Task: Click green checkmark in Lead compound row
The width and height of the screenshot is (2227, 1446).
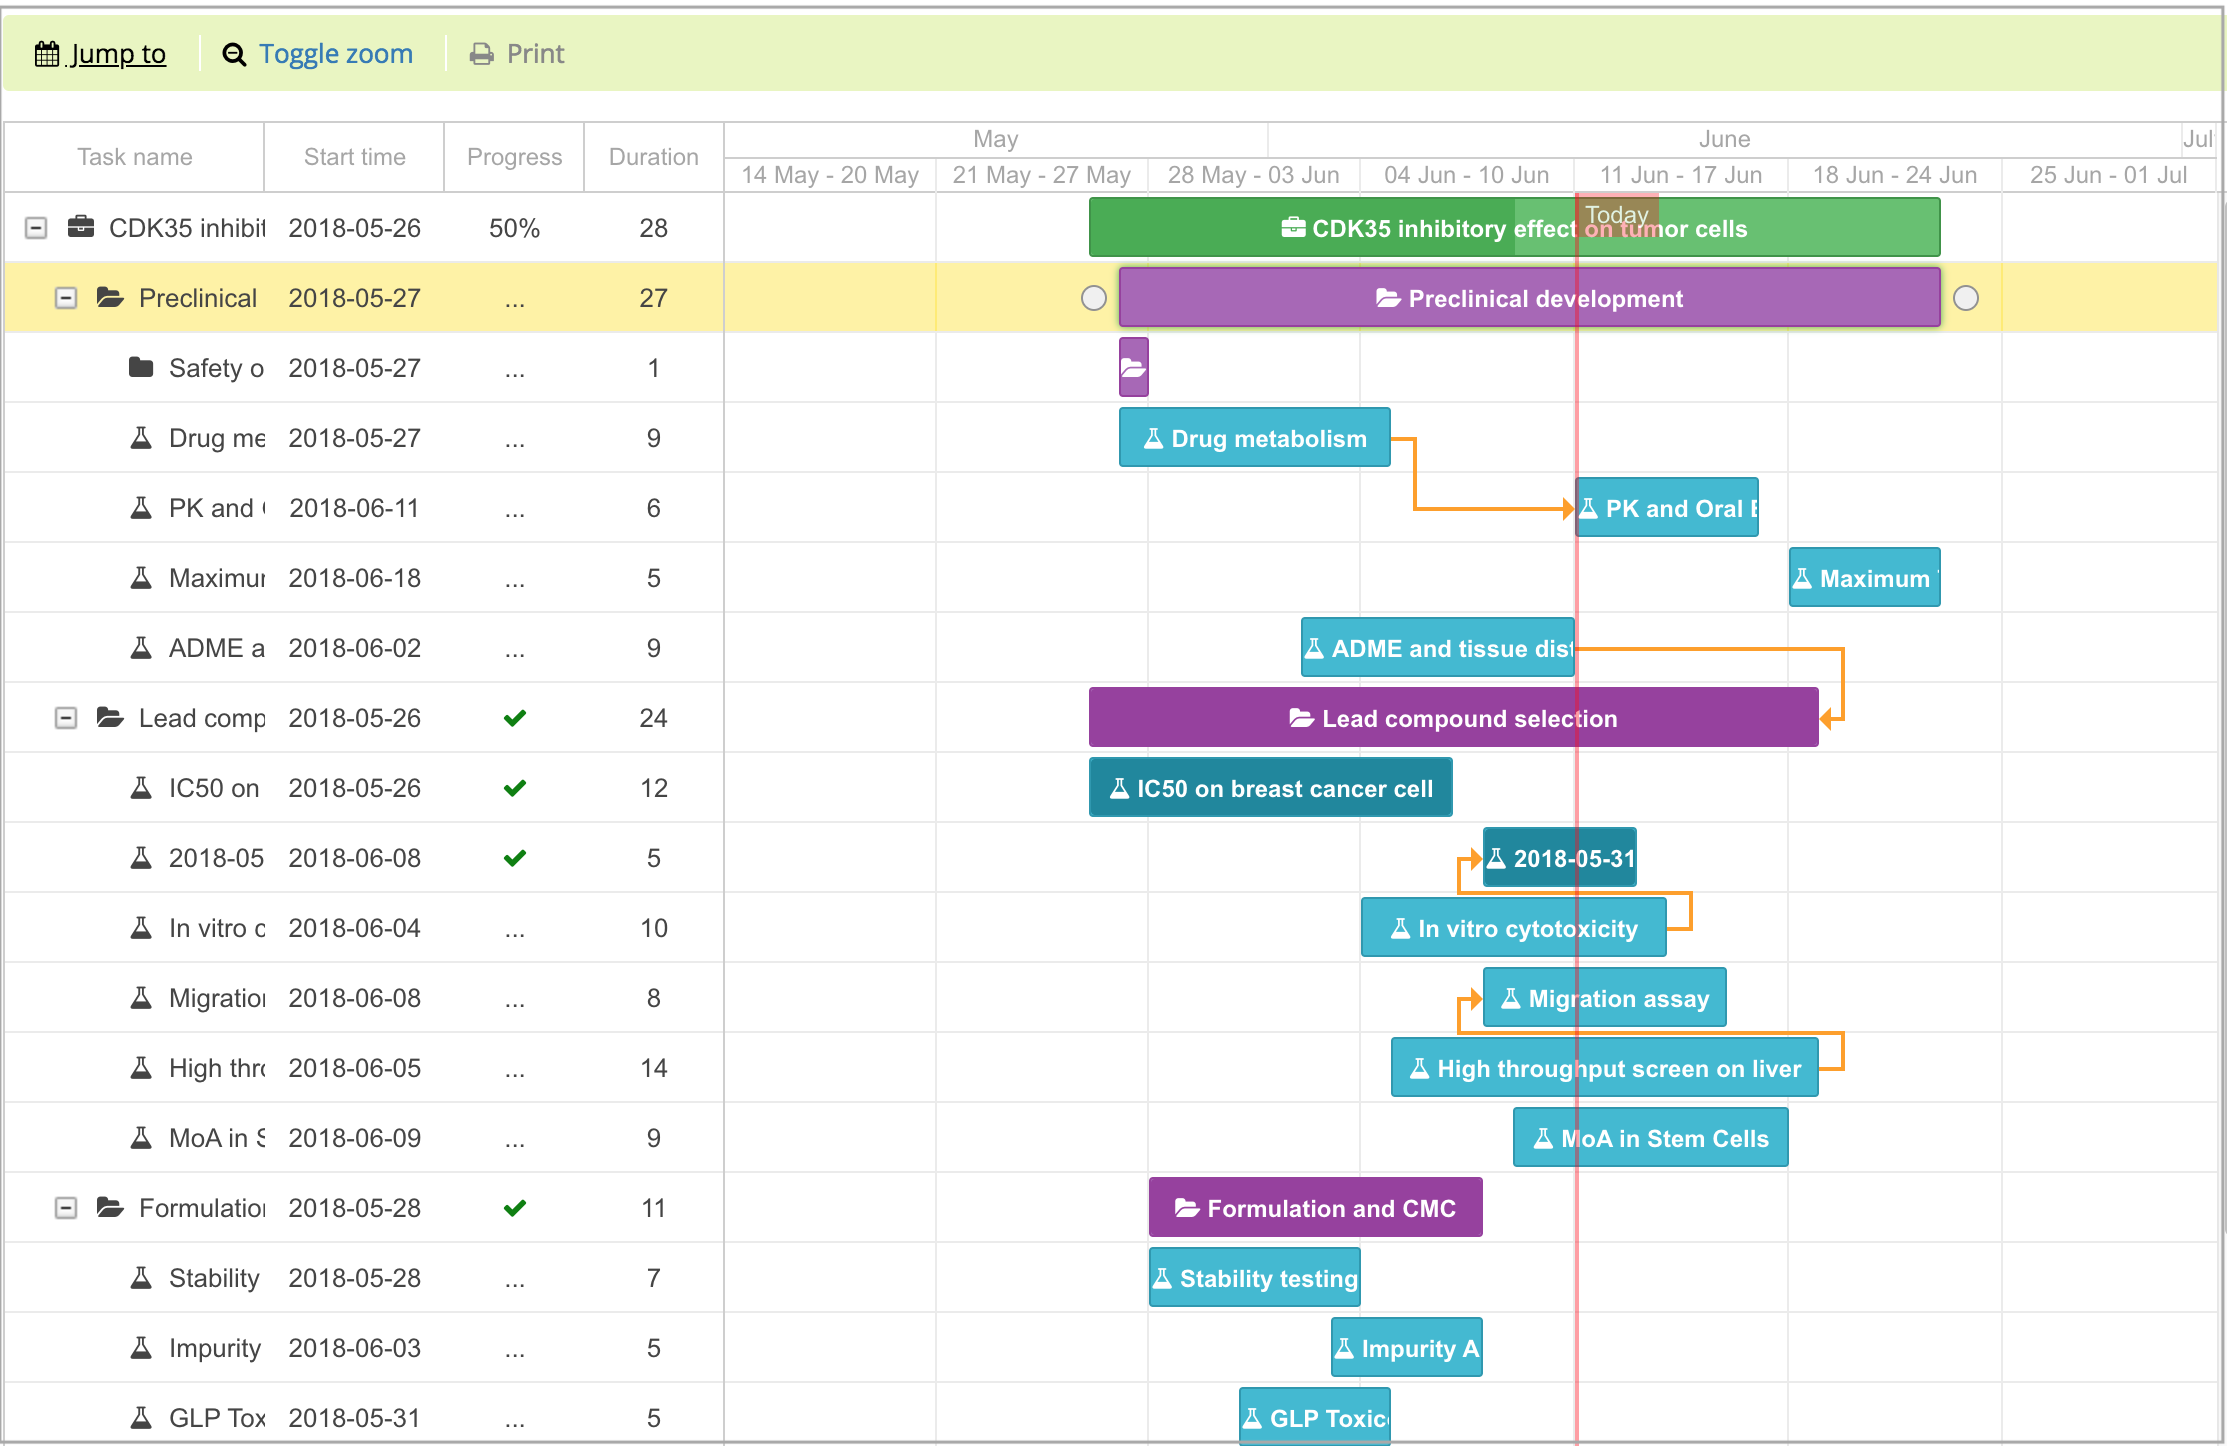Action: [515, 718]
